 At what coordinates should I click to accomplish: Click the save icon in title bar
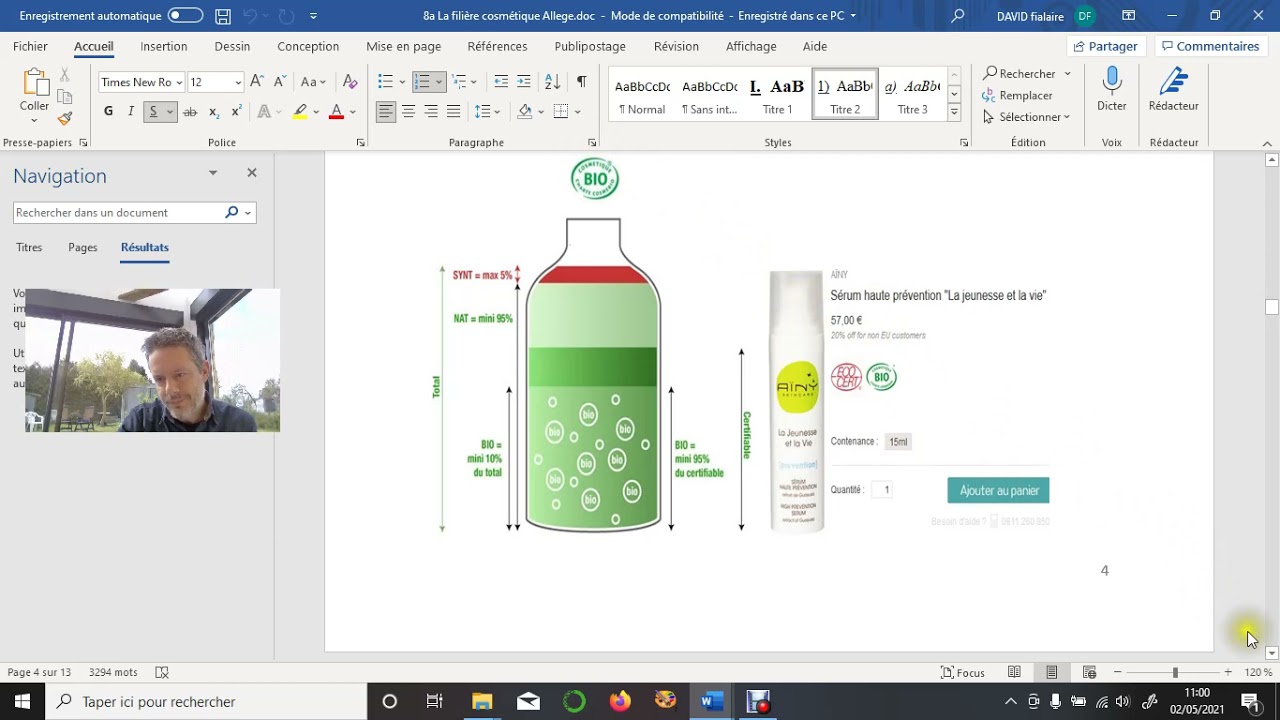pyautogui.click(x=223, y=16)
